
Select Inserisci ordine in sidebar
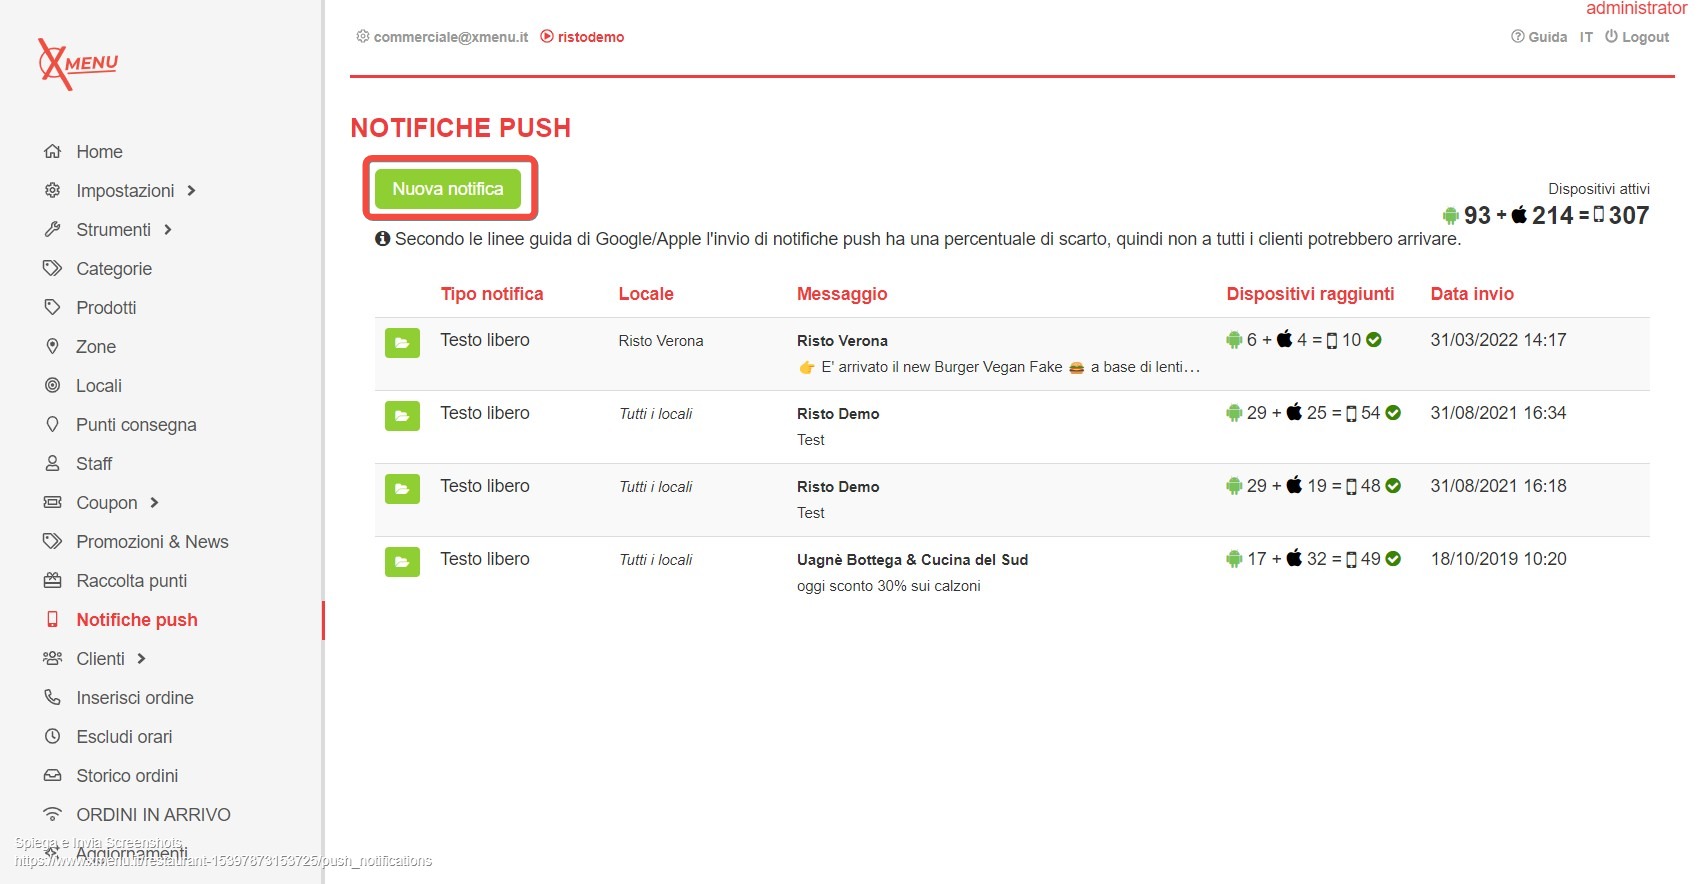135,698
